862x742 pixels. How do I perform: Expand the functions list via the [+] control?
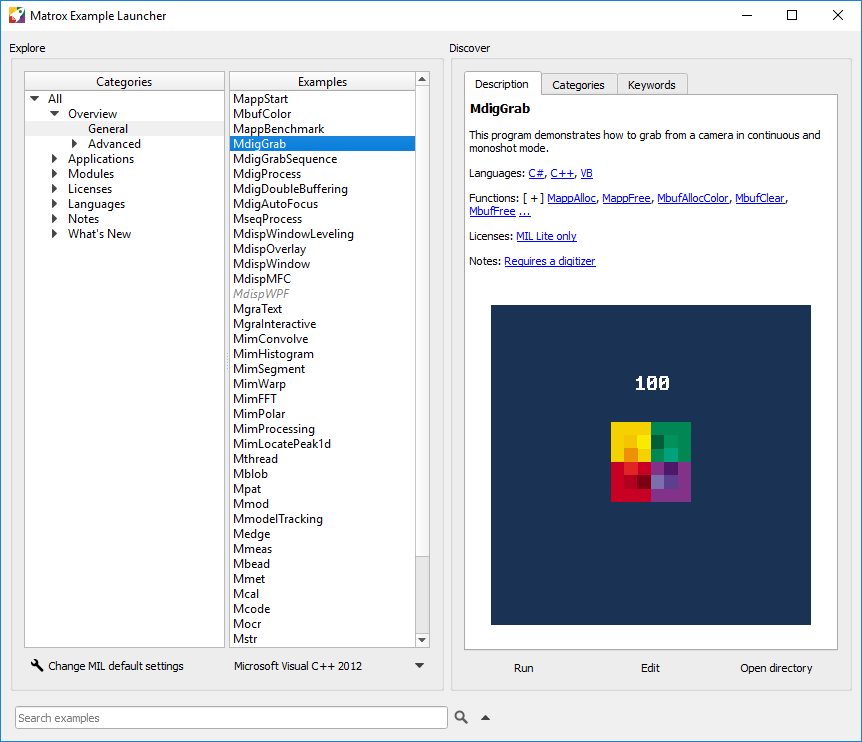[x=532, y=198]
